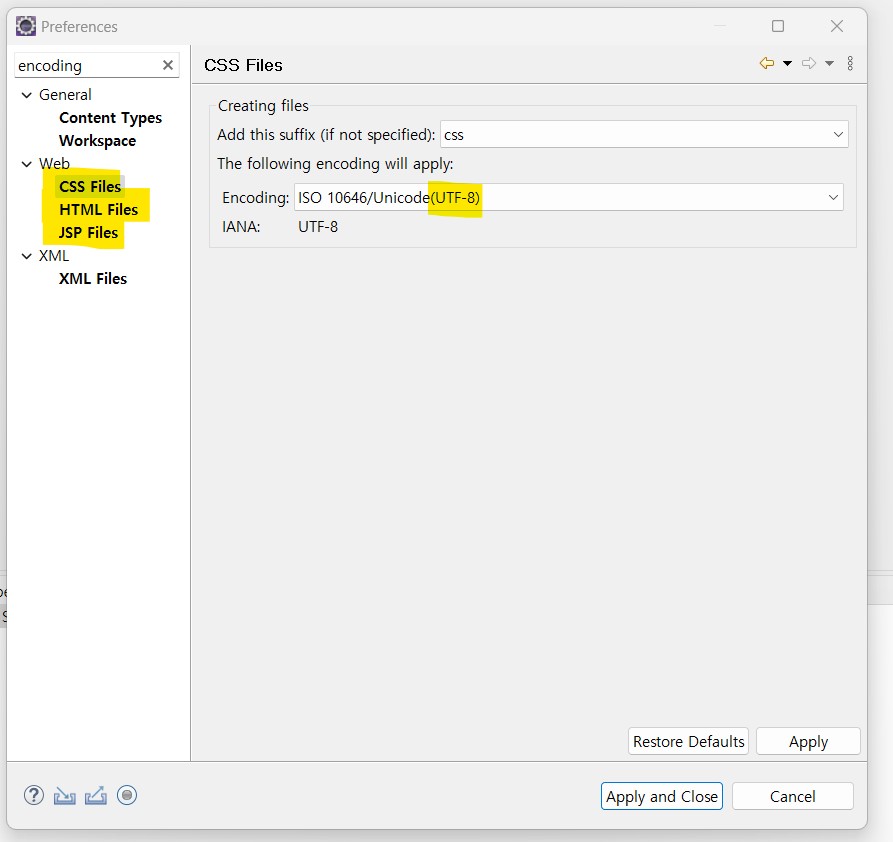Open the file suffix combo box
This screenshot has height=842, width=893.
838,134
